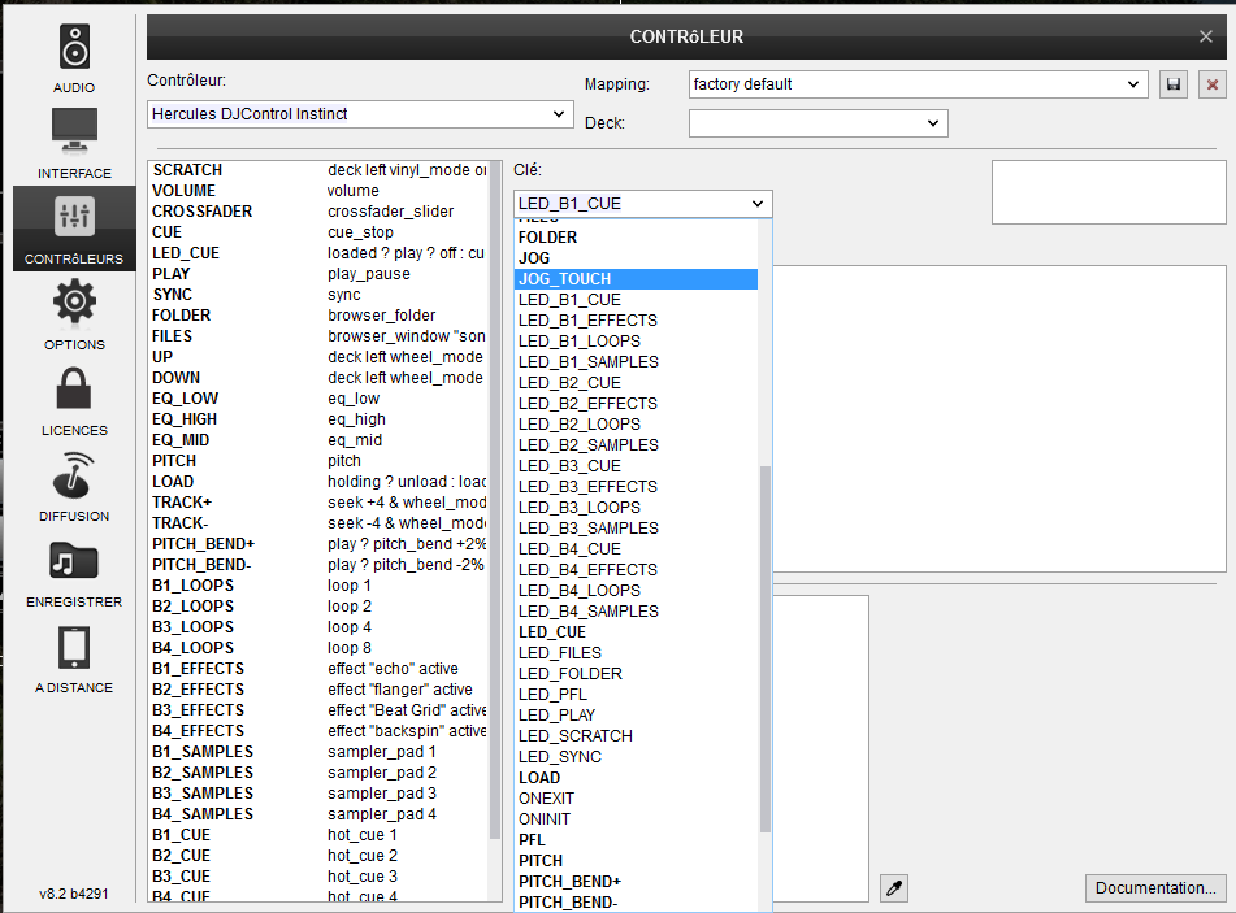Select the PITCH_BEND- mapping row

[x=318, y=565]
